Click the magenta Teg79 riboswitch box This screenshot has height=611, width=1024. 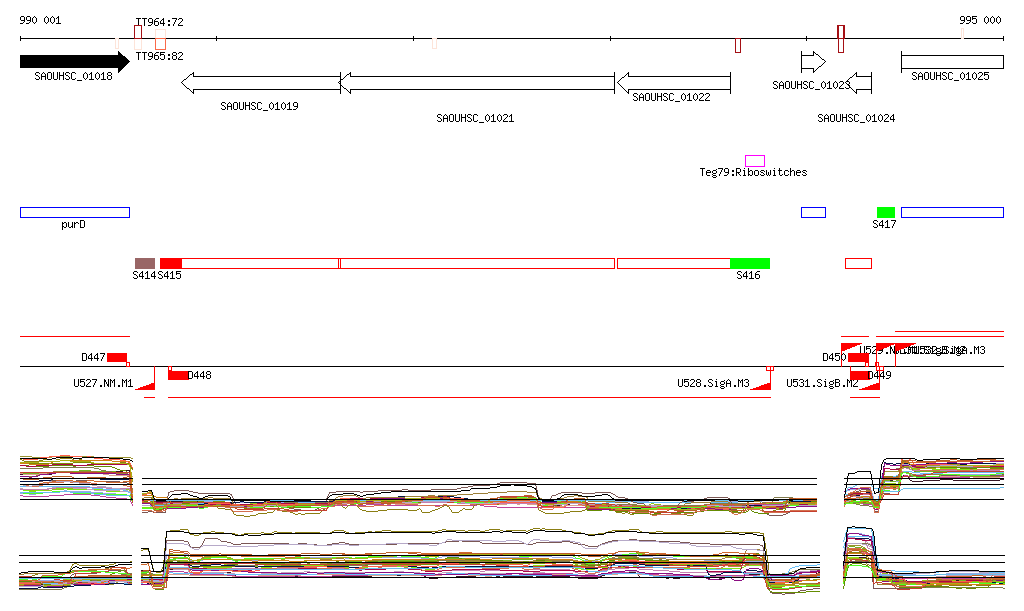(x=755, y=161)
